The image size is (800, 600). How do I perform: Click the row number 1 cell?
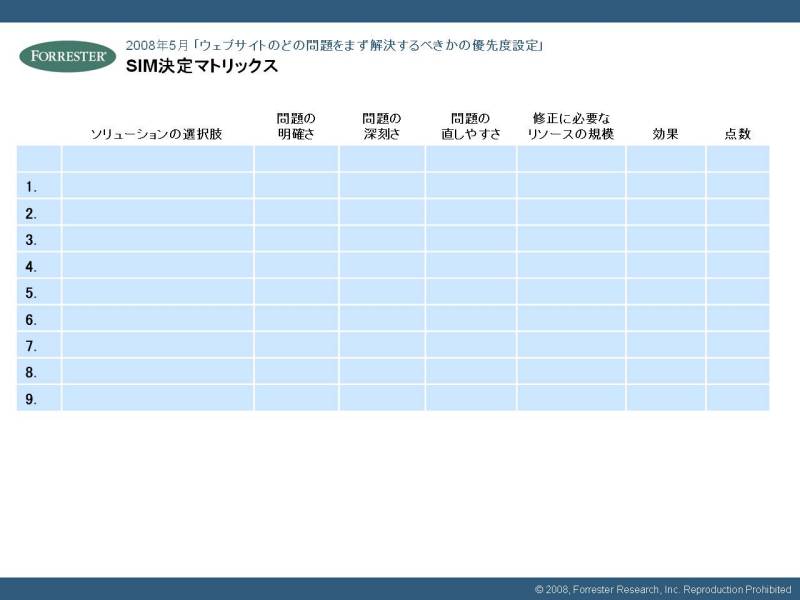point(39,186)
